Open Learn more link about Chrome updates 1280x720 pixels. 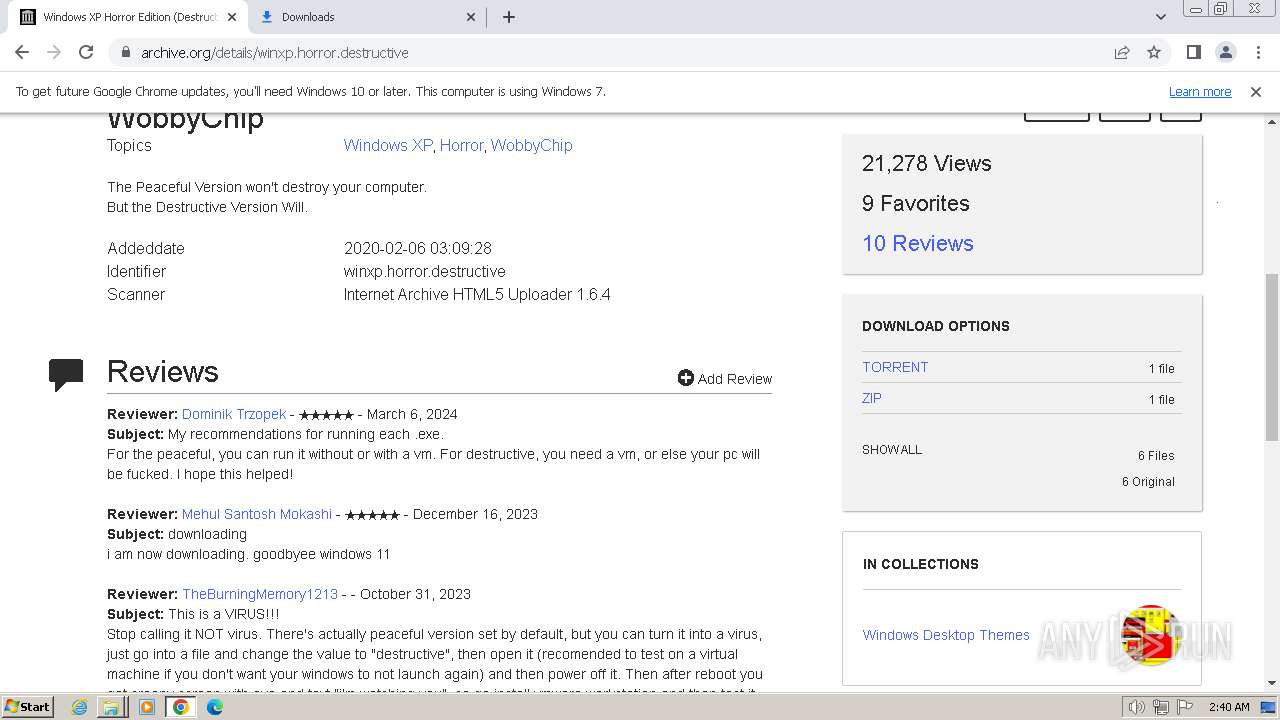[x=1200, y=91]
